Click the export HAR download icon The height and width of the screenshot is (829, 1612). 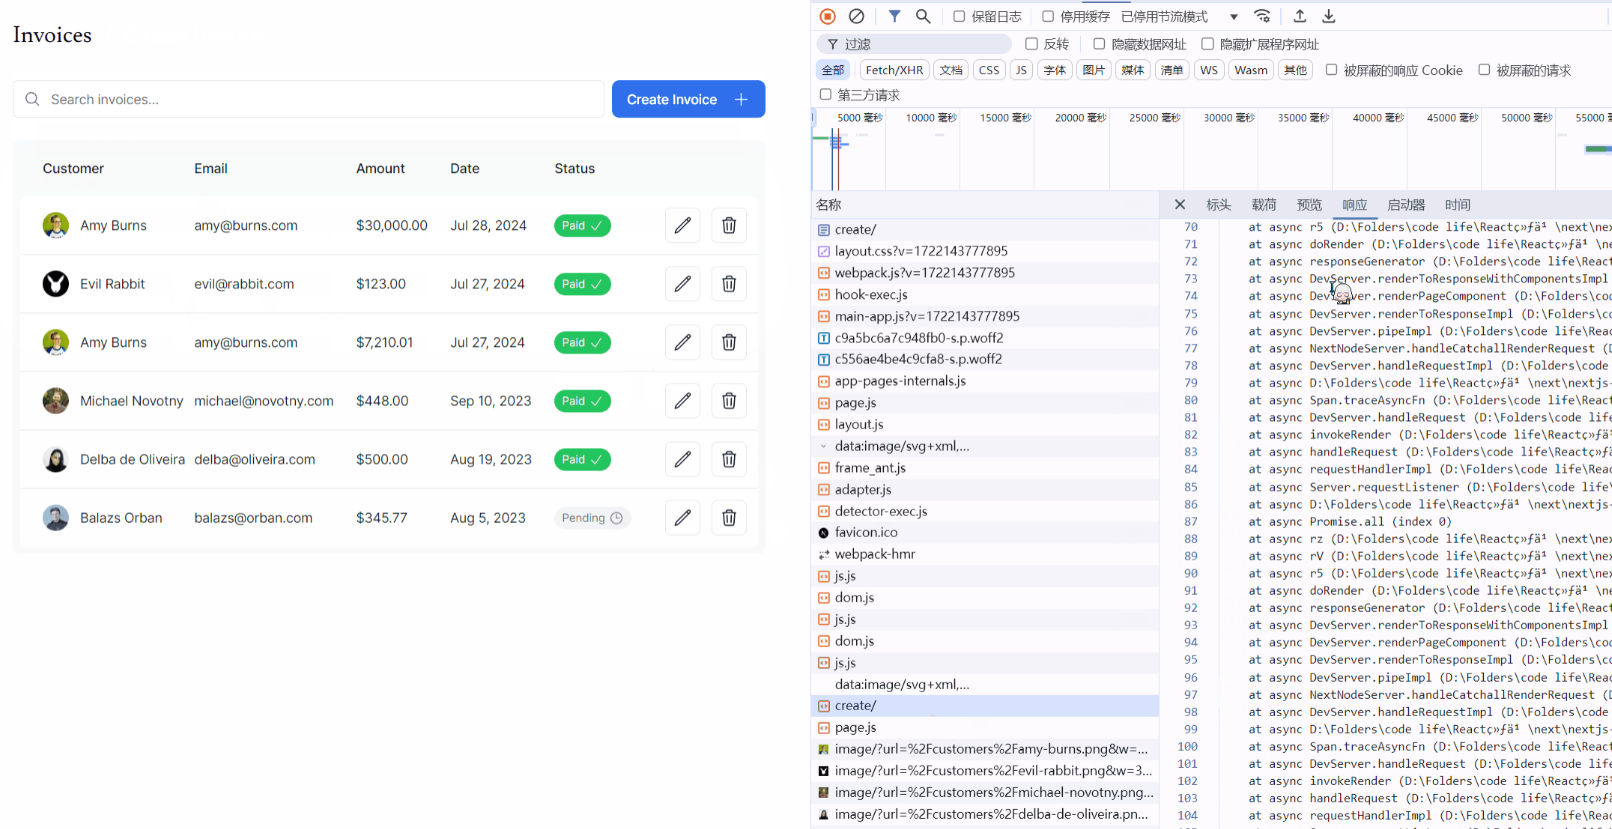(1329, 16)
